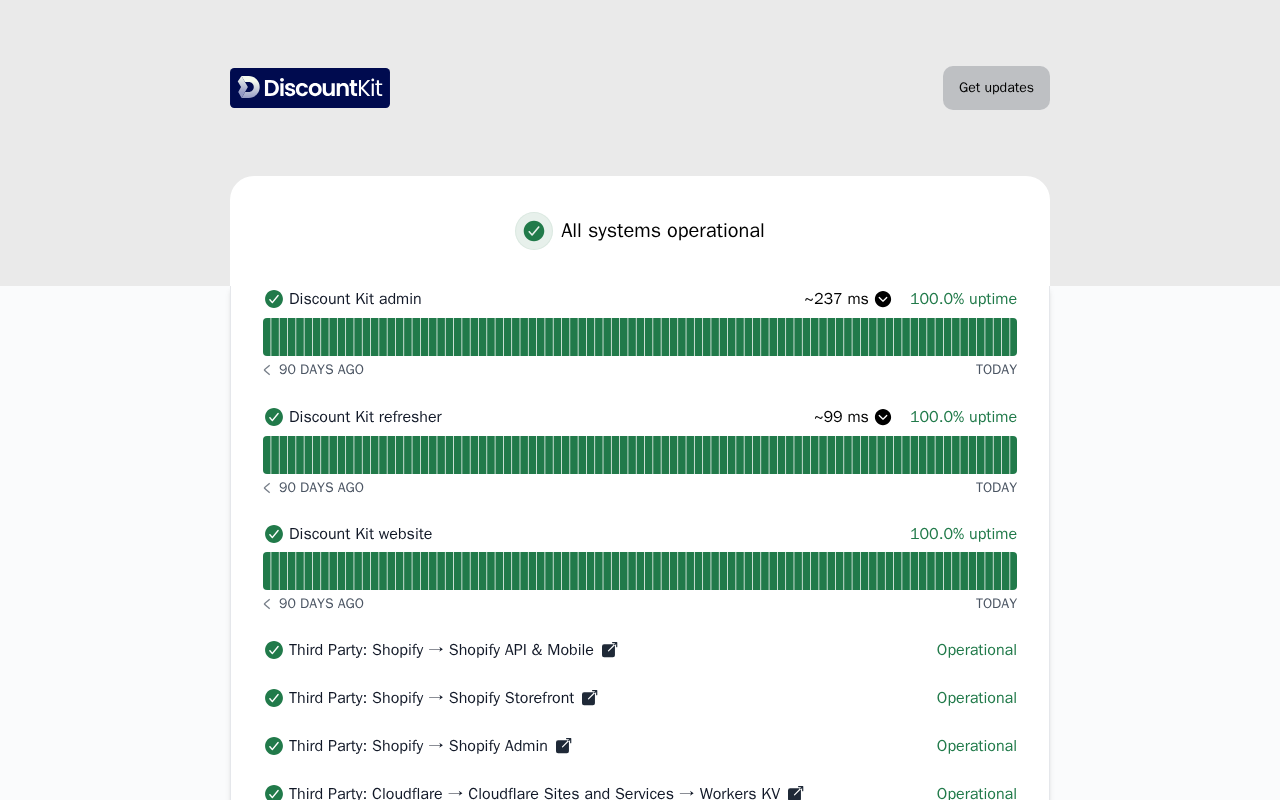The height and width of the screenshot is (800, 1280).
Task: Open the Shopify Storefront external link icon
Action: 590,698
